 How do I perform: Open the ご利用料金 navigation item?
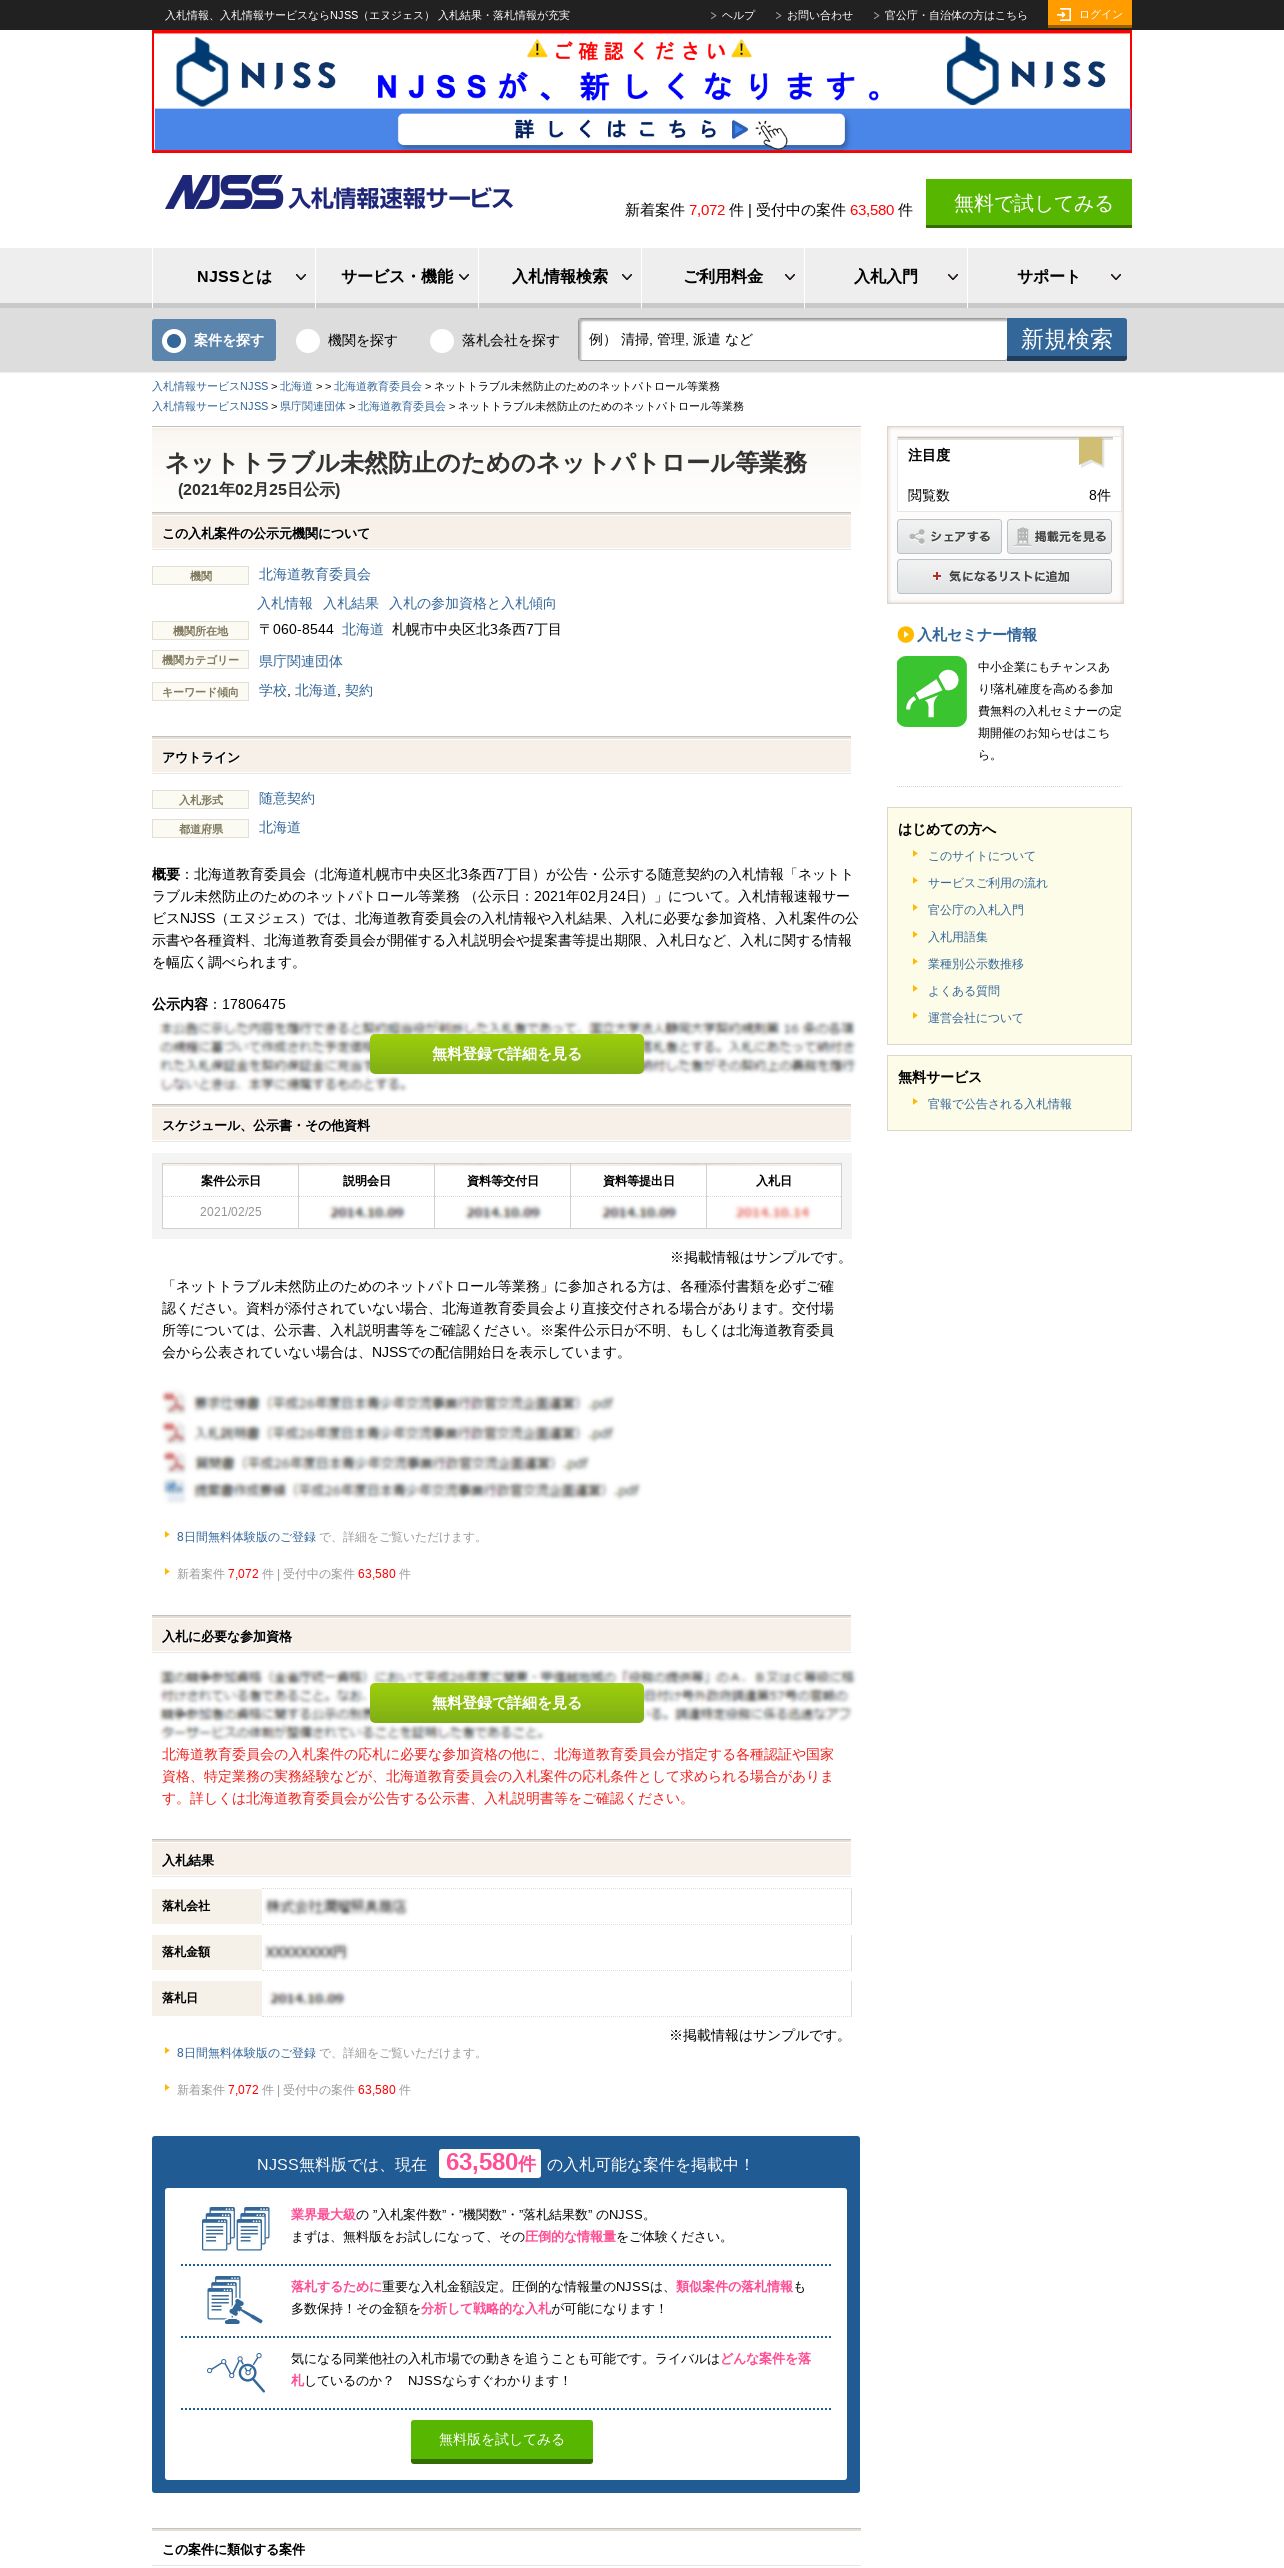click(723, 277)
